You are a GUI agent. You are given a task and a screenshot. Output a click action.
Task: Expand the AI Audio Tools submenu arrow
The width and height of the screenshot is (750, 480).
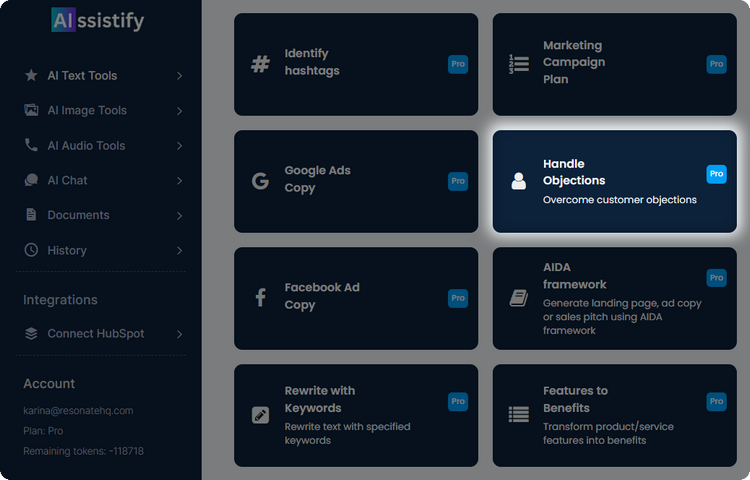coord(179,146)
